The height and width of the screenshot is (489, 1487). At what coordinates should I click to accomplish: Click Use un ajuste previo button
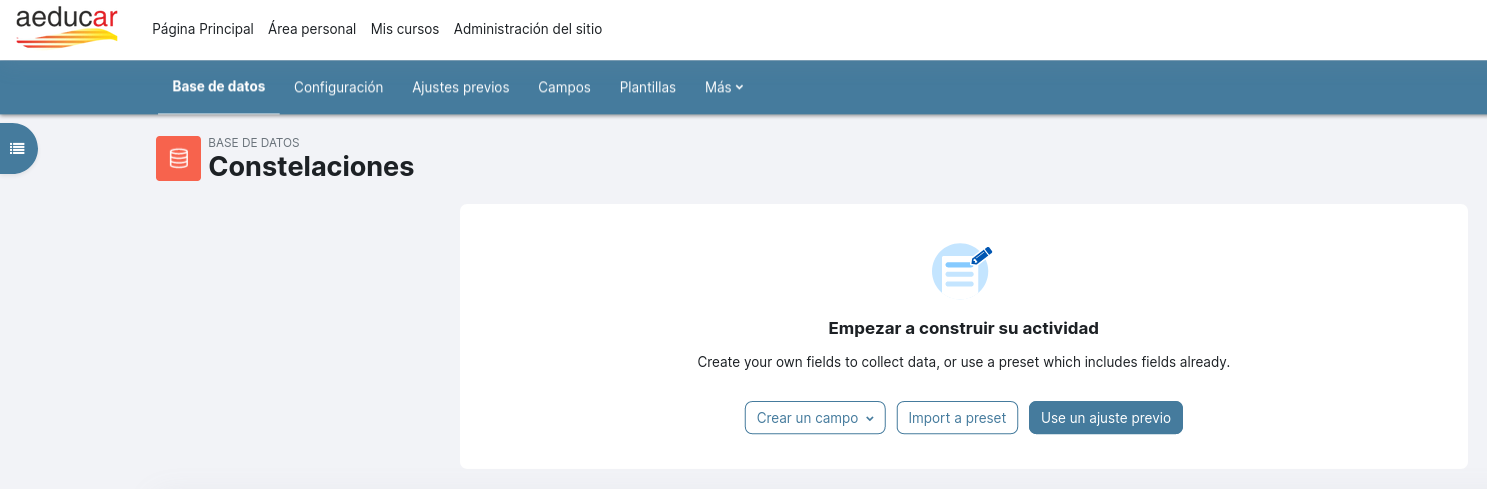click(x=1106, y=418)
